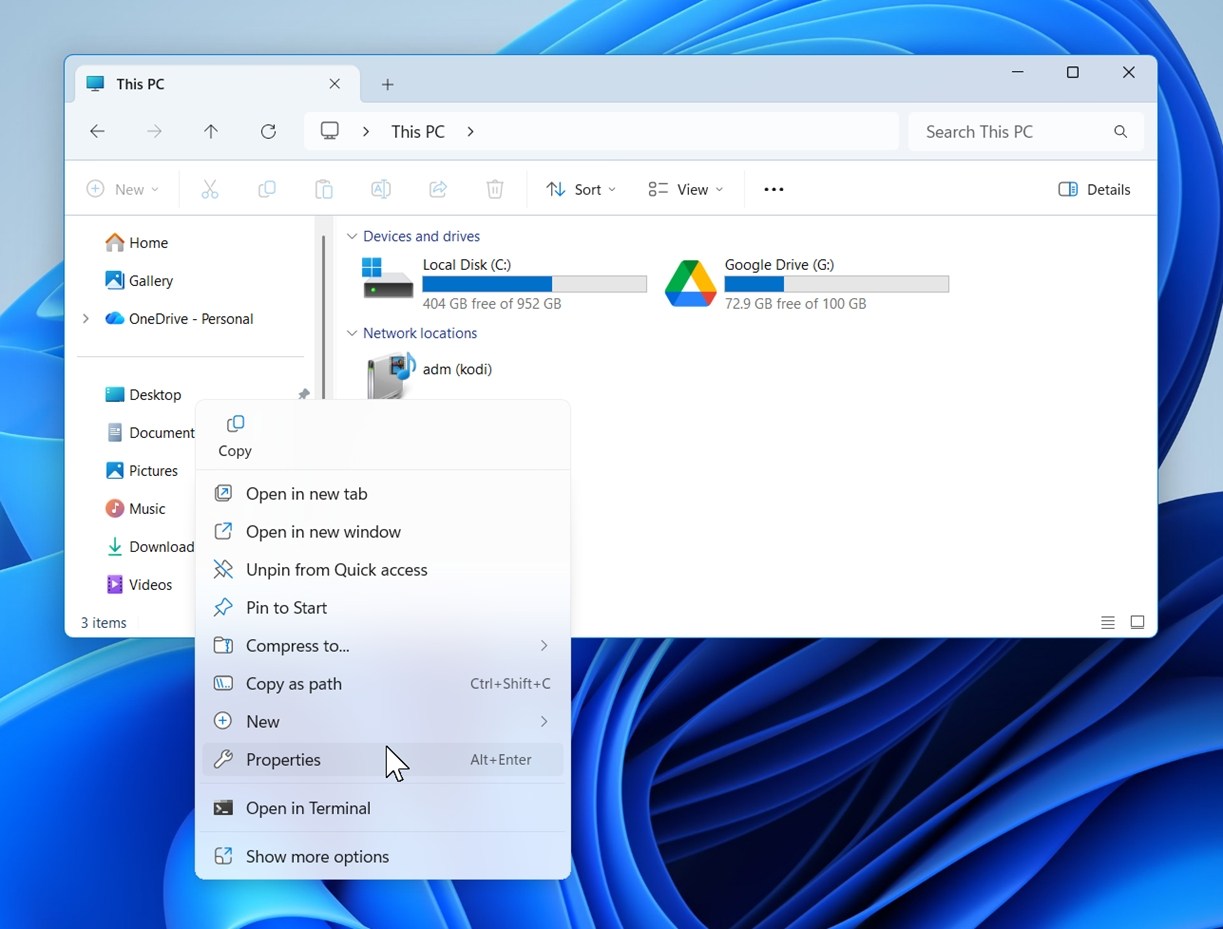Expand the breadcrumb chevron after This PC
The width and height of the screenshot is (1223, 929).
[470, 131]
